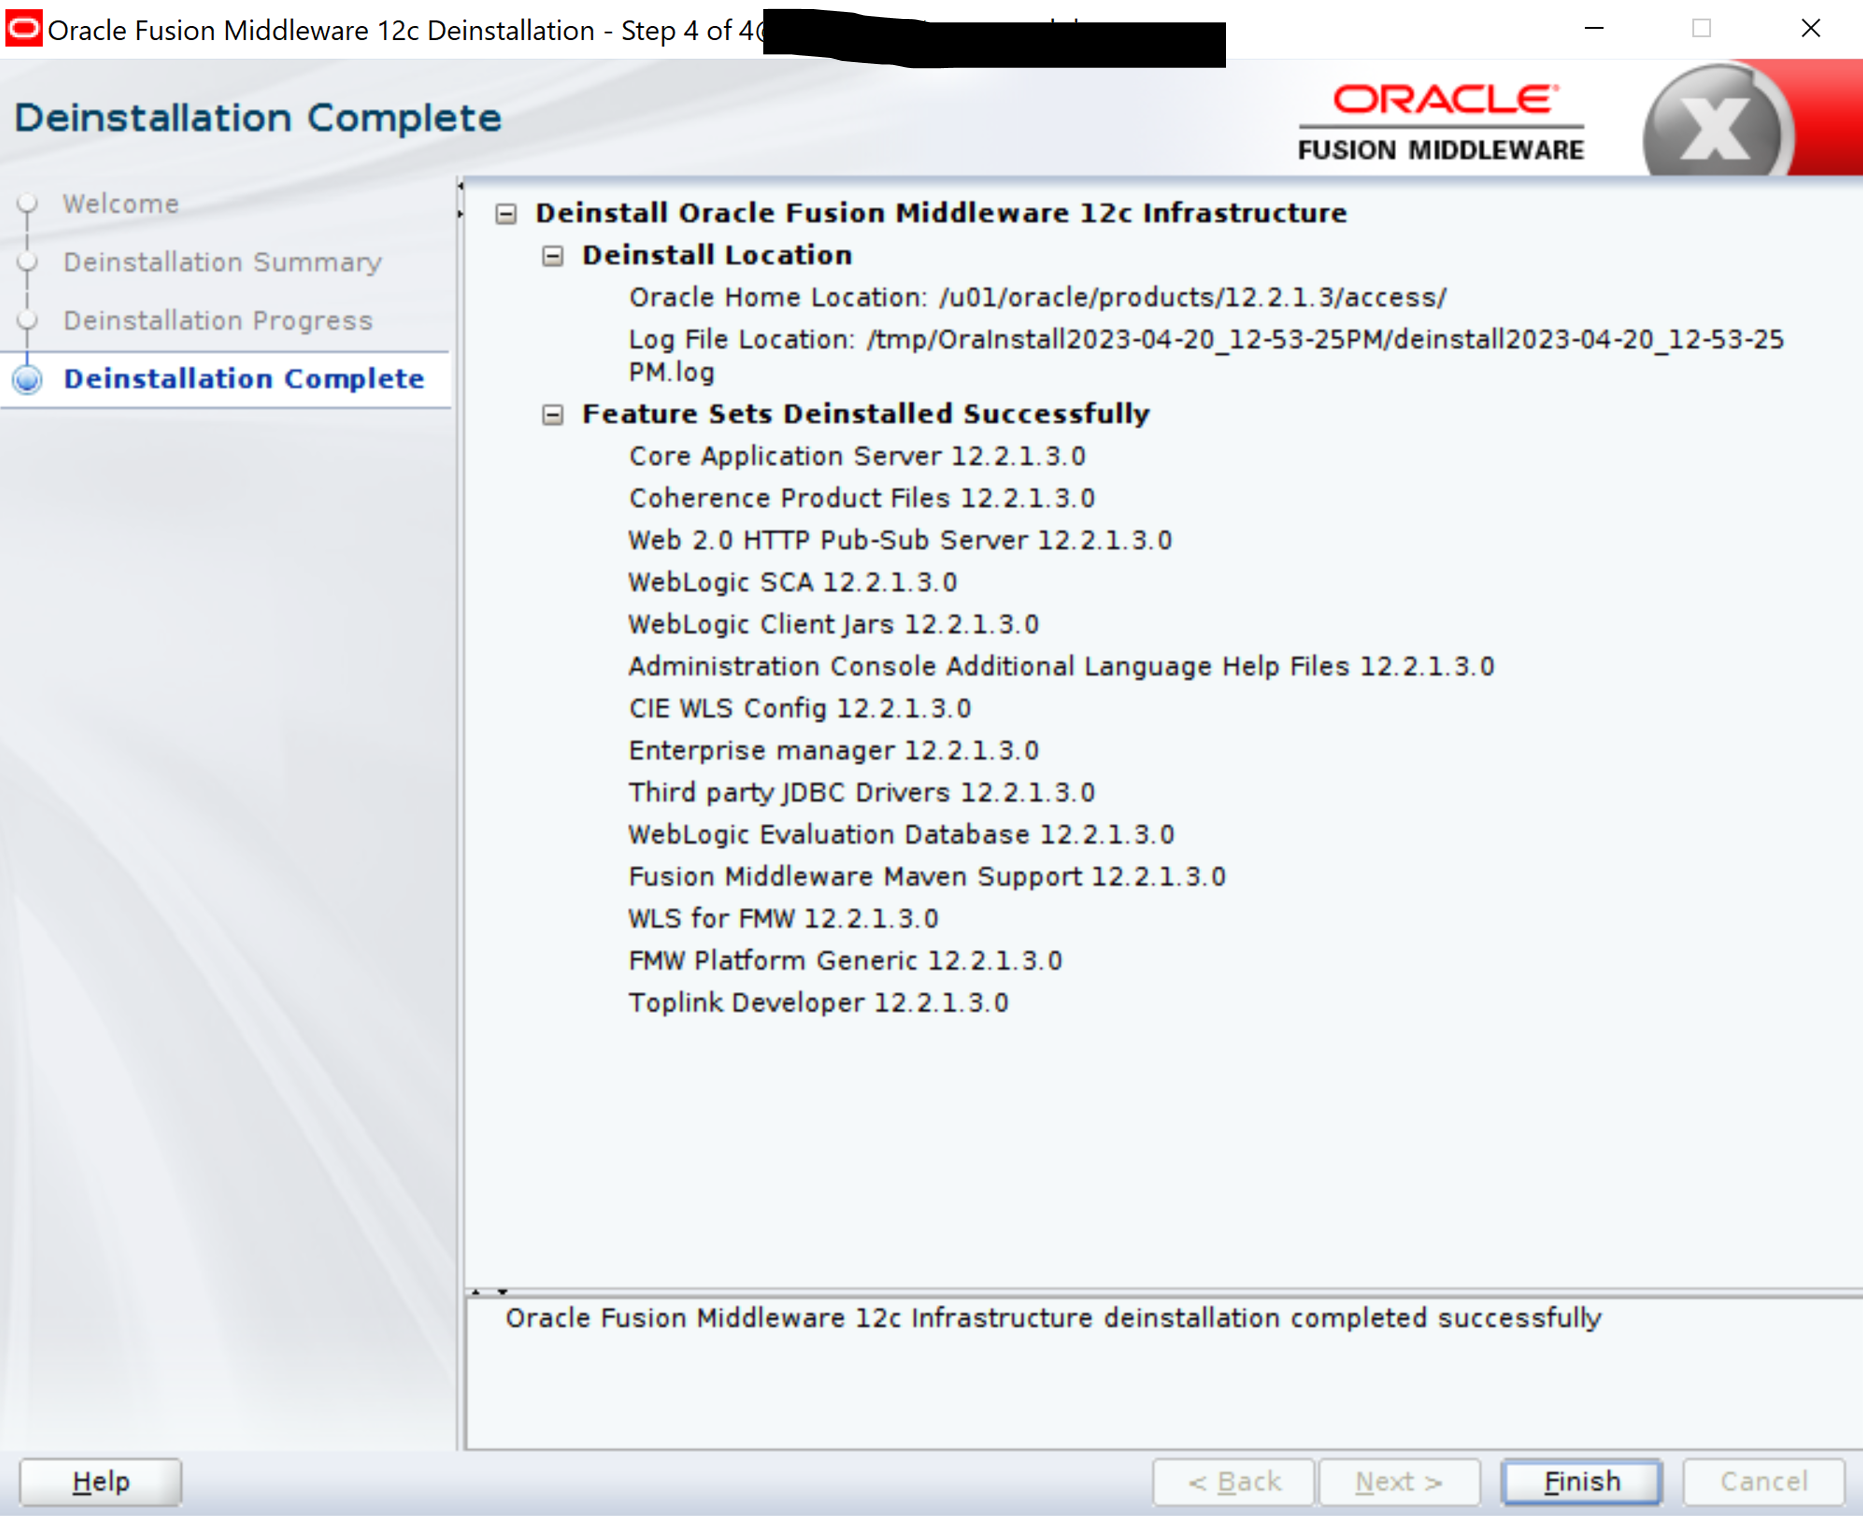Select the Log File Location entry
The image size is (1863, 1516).
(1205, 340)
